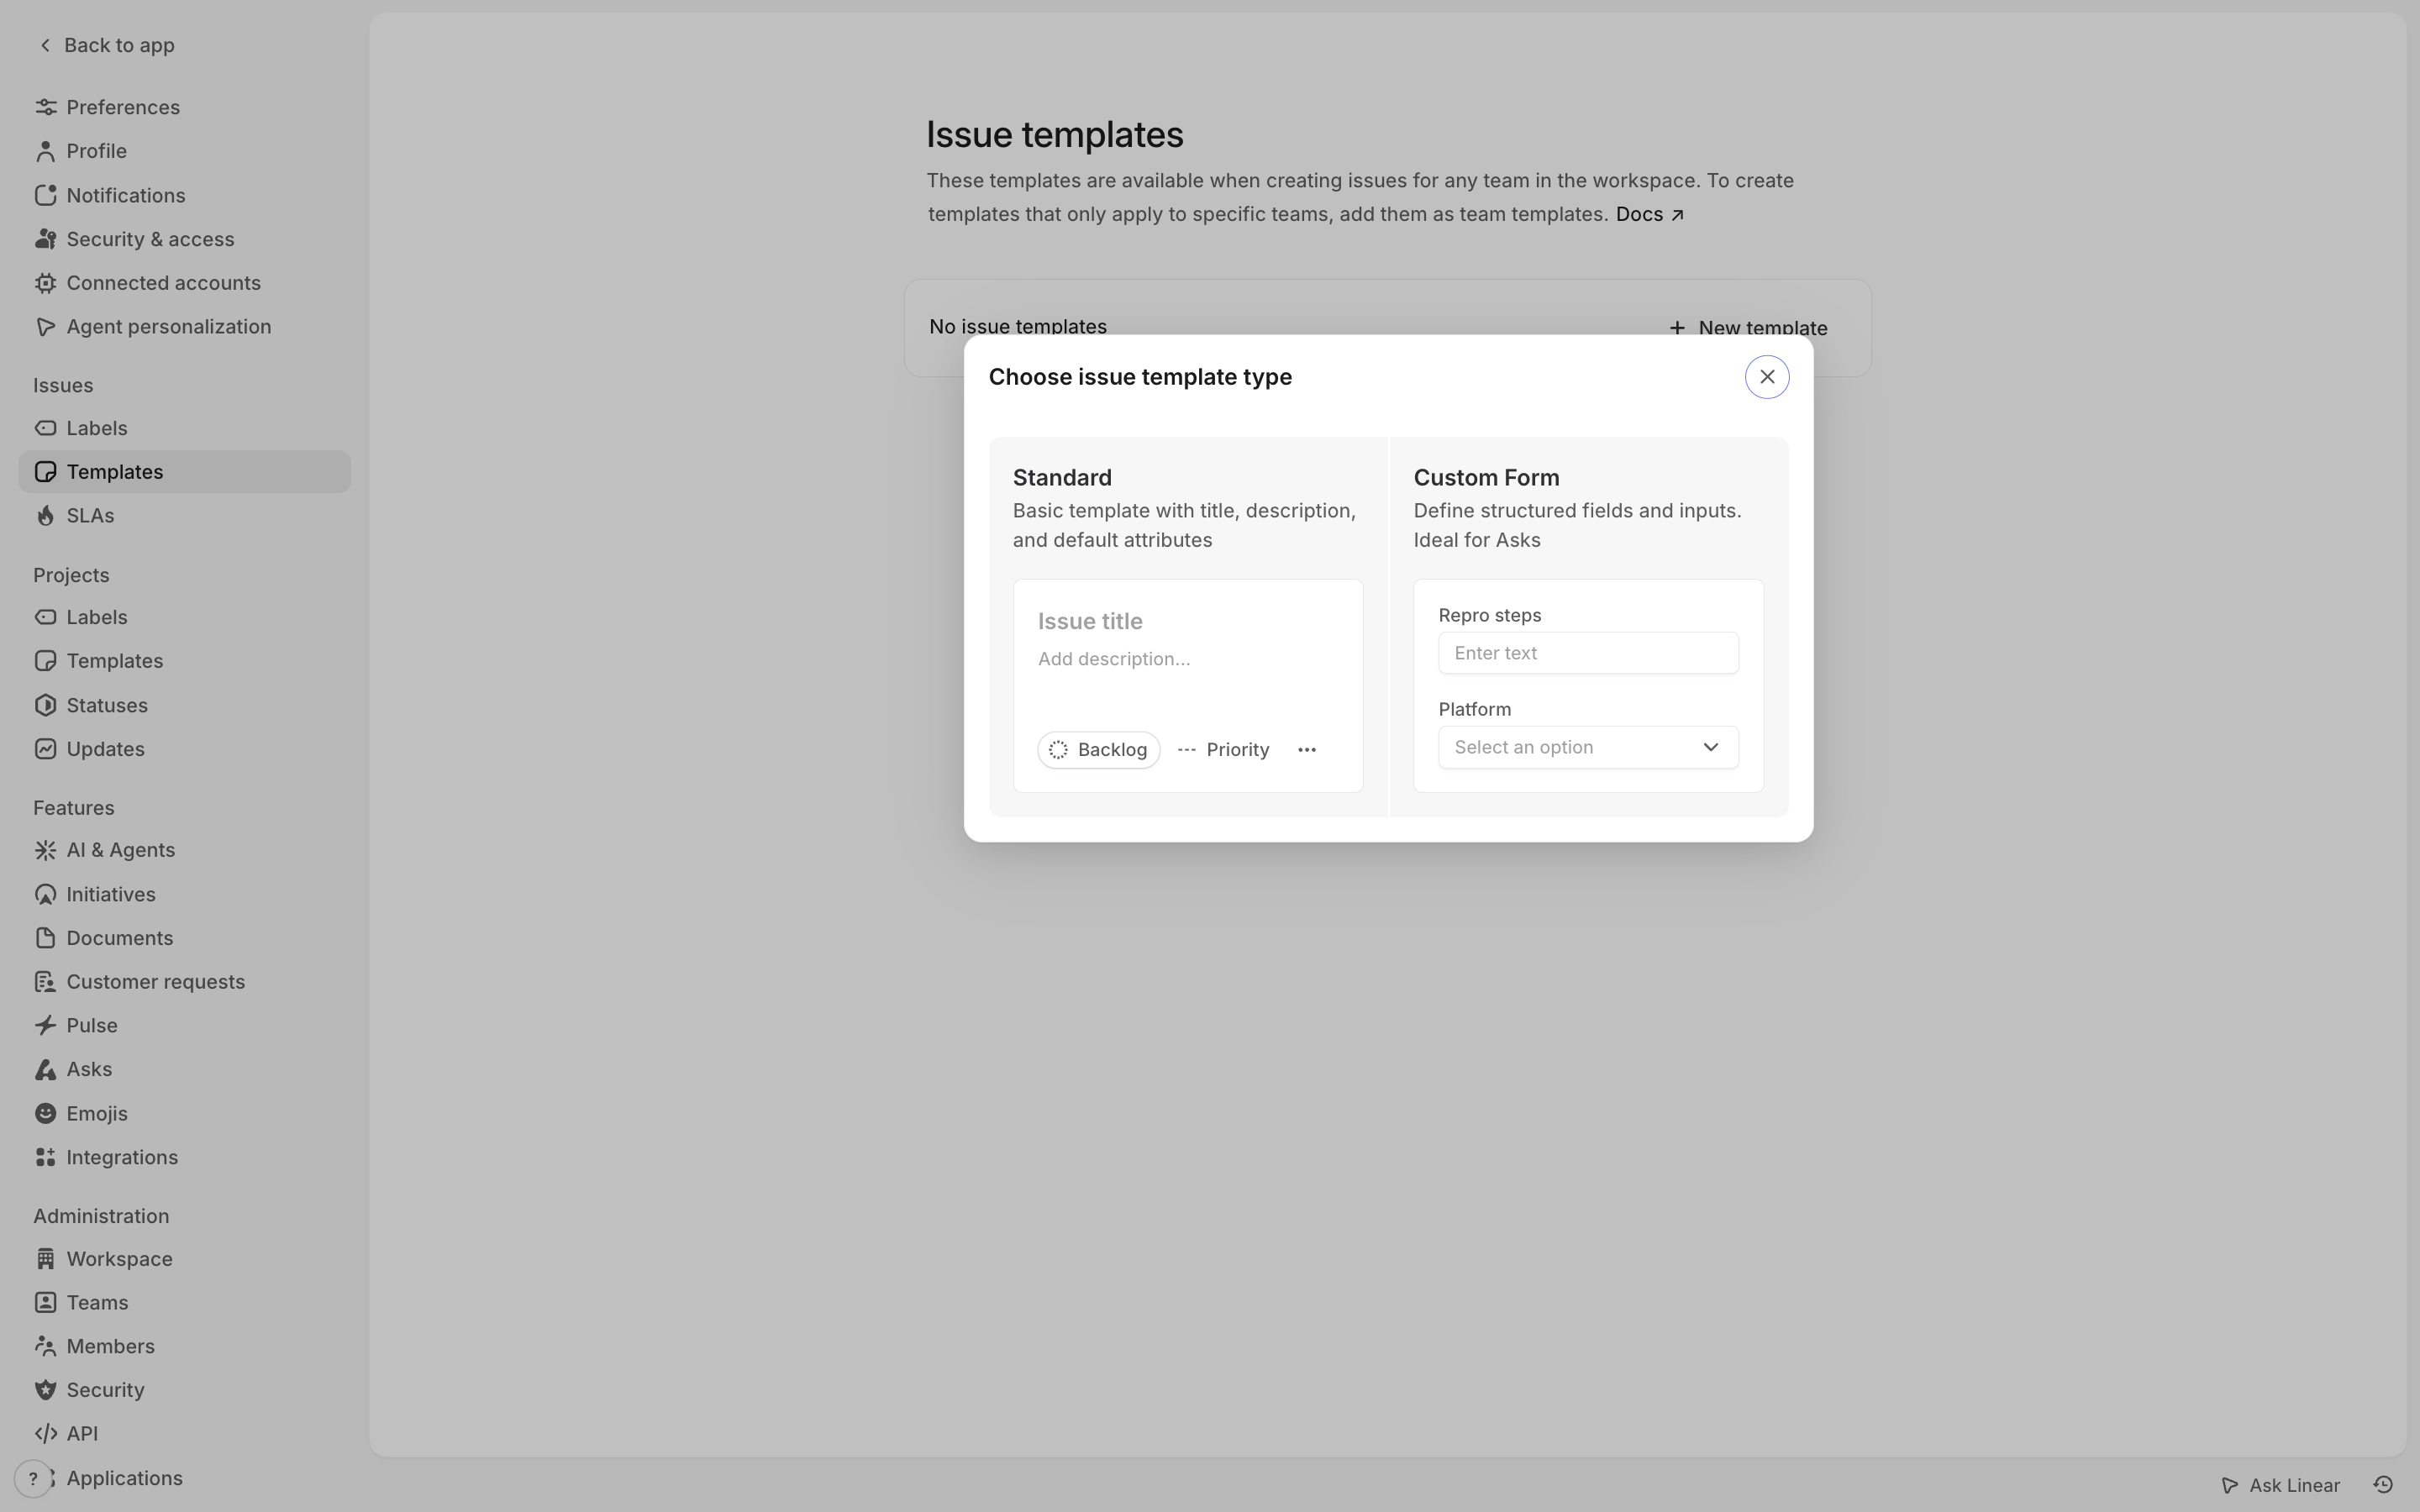Viewport: 2420px width, 1512px height.
Task: Open Agent personalization settings
Action: point(184,327)
